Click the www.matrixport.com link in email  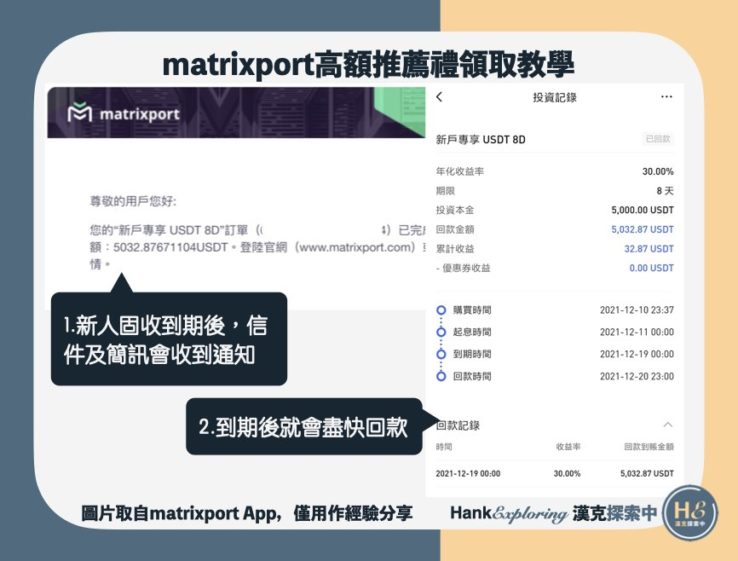pyautogui.click(x=355, y=247)
